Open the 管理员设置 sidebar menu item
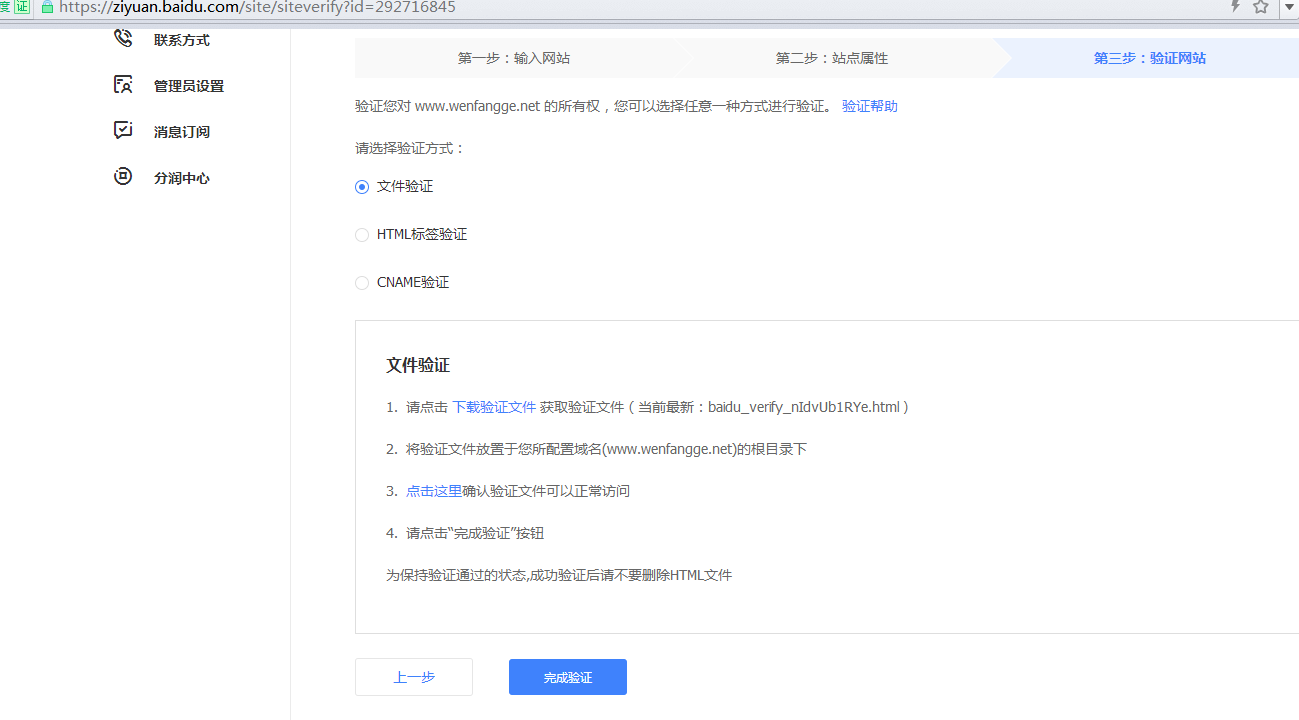The height and width of the screenshot is (720, 1299). (188, 86)
